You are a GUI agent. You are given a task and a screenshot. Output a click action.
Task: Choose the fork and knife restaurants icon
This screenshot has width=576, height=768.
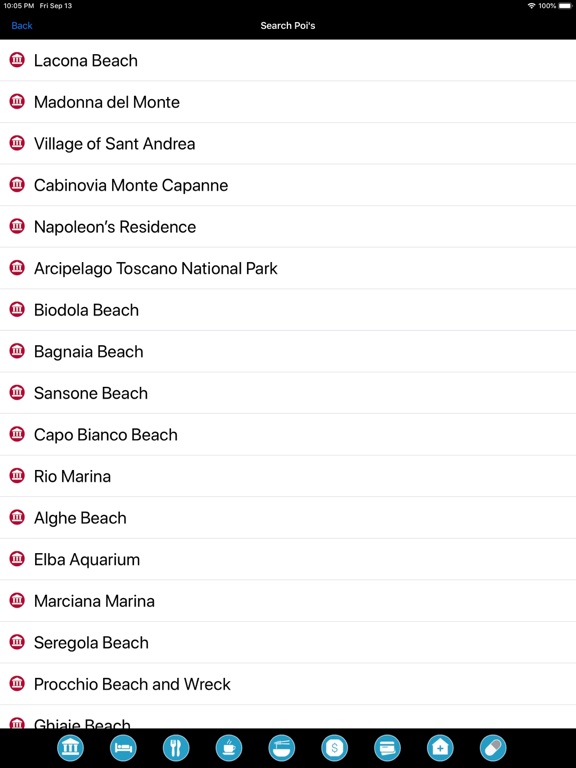click(176, 748)
